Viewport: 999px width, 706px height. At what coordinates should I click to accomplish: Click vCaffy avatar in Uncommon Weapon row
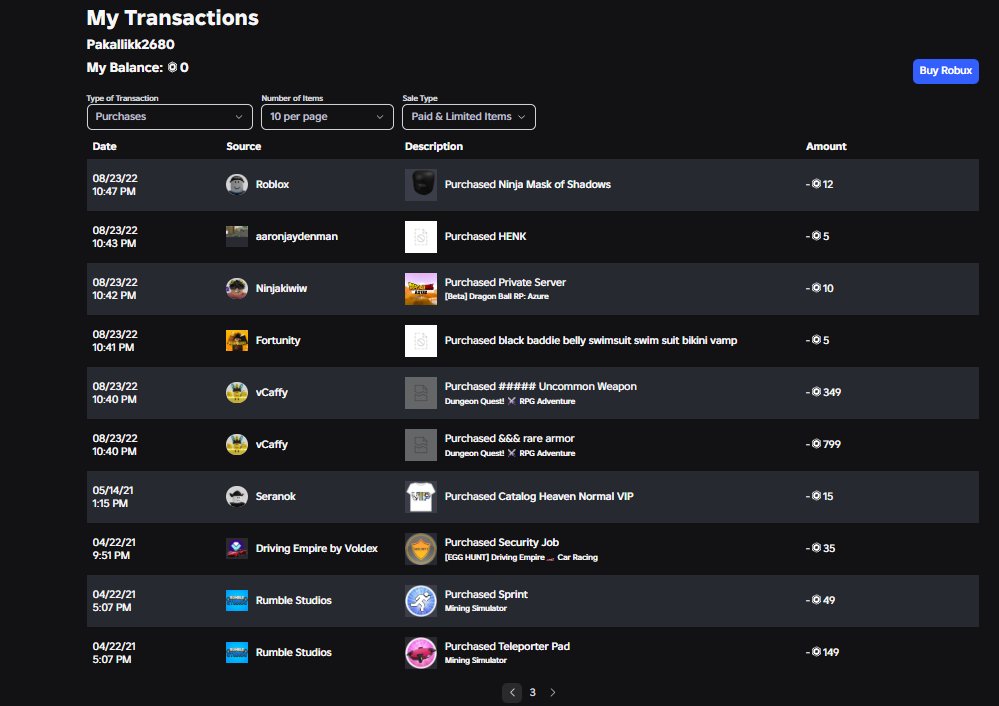(236, 393)
